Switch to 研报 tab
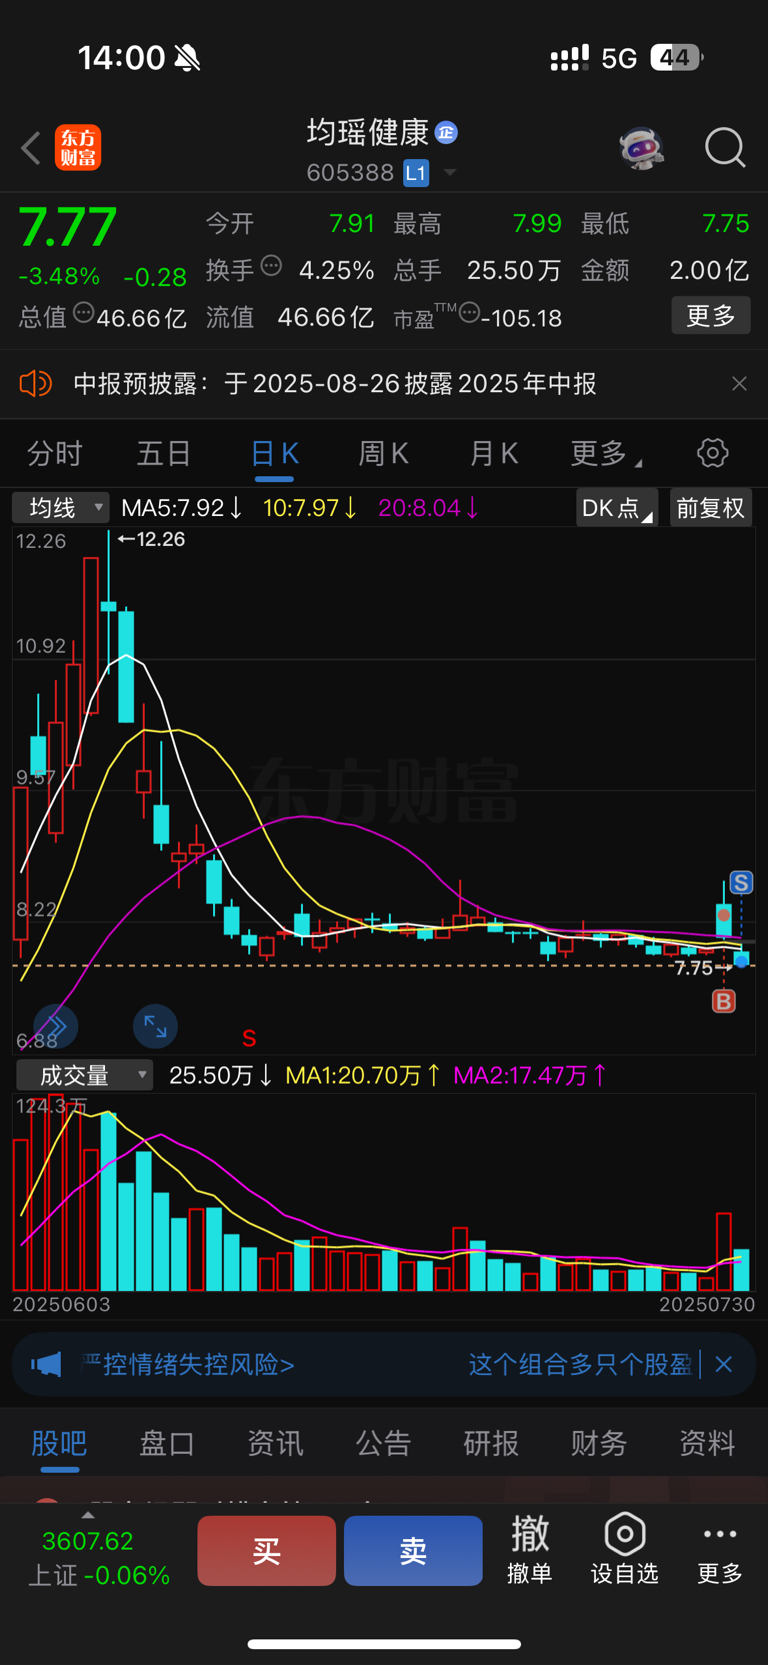The image size is (769, 1665). pos(491,1443)
